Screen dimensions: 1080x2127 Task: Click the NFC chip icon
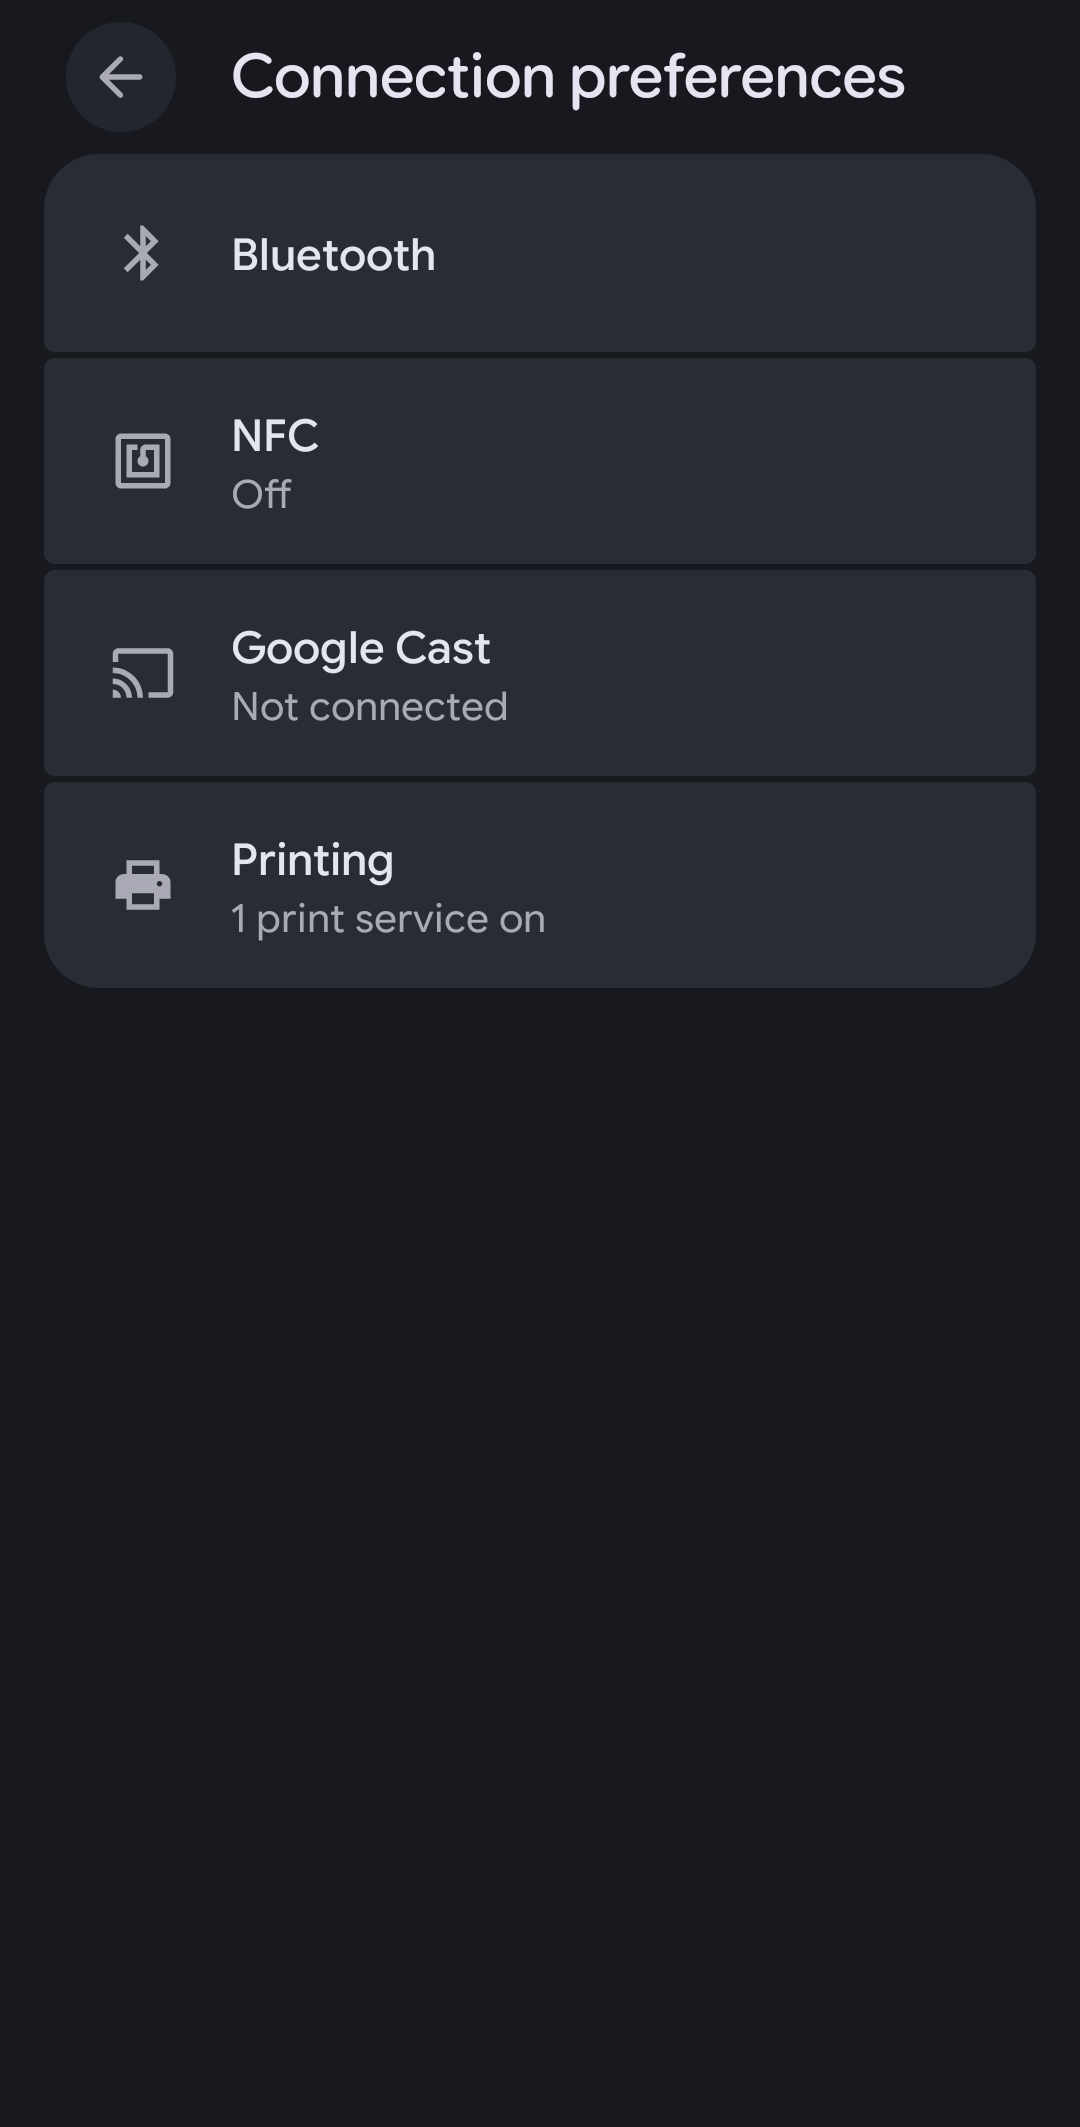[x=143, y=461]
